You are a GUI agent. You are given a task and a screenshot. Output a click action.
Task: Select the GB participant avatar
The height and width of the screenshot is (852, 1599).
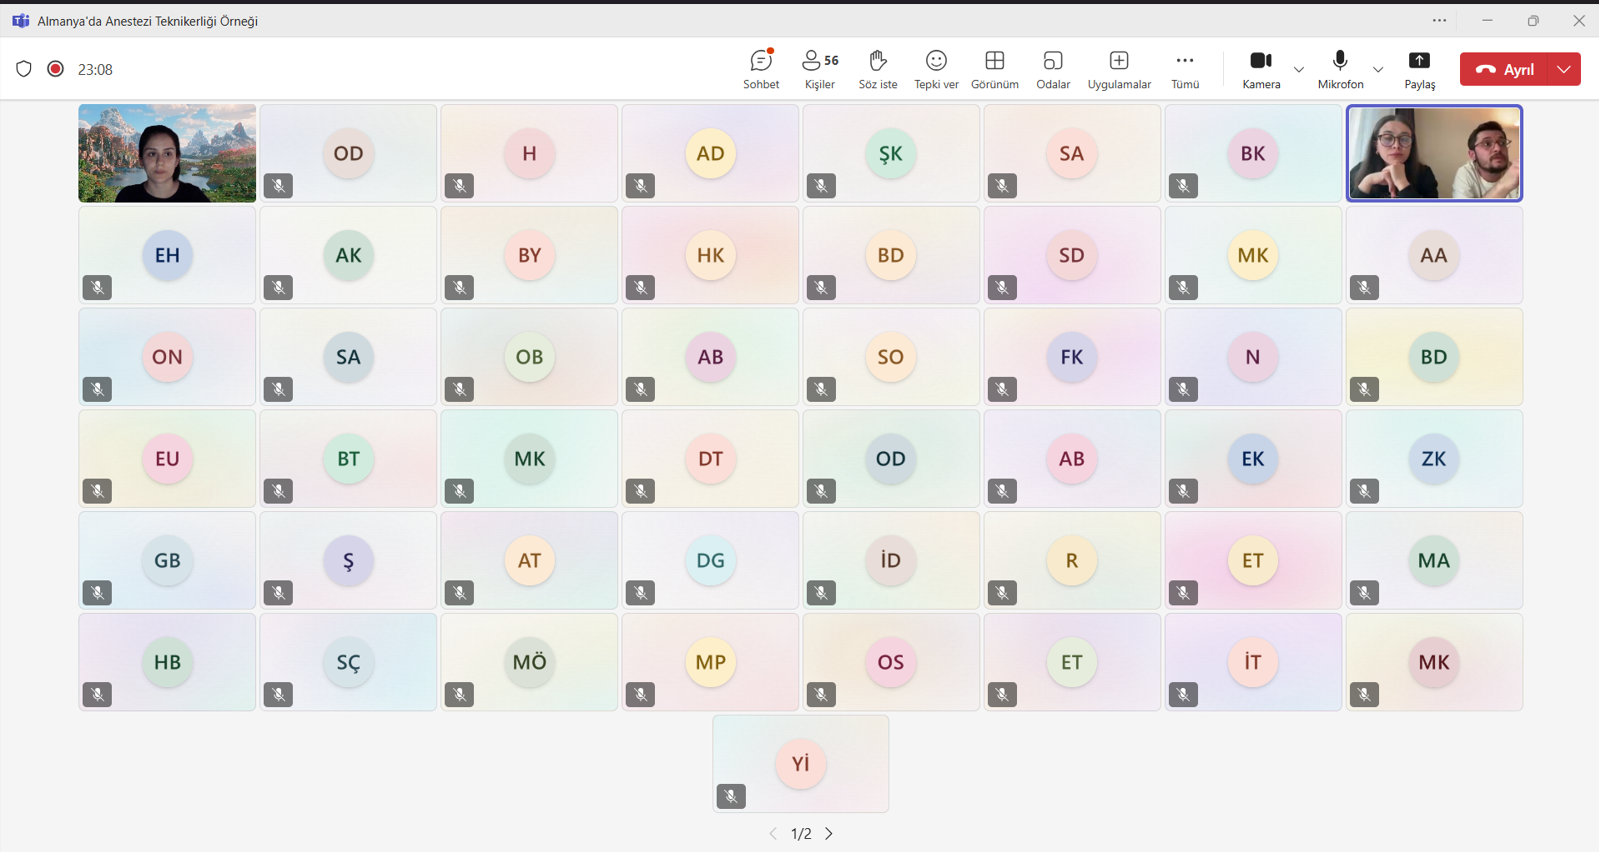(x=167, y=560)
